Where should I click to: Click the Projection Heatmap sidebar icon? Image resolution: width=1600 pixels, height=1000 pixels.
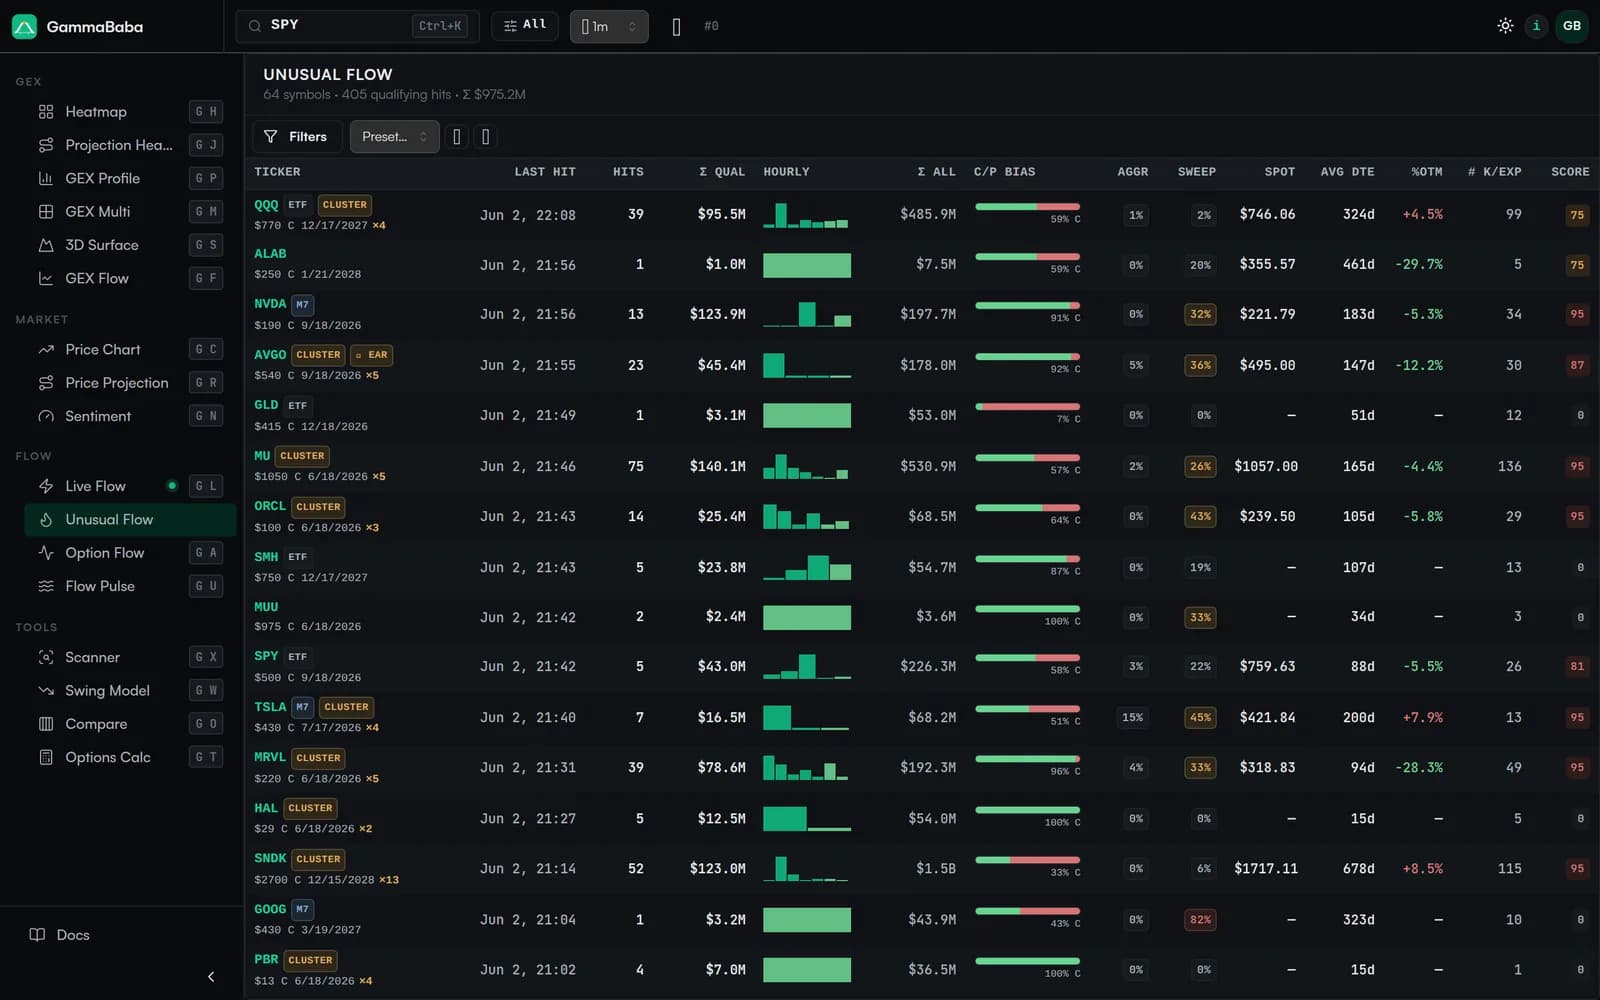point(46,145)
